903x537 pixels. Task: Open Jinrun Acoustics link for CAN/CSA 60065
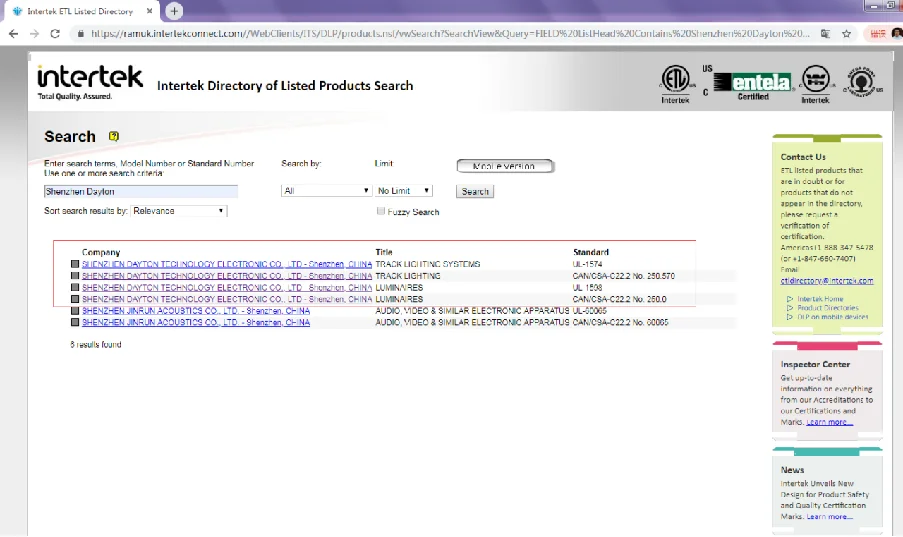[196, 322]
